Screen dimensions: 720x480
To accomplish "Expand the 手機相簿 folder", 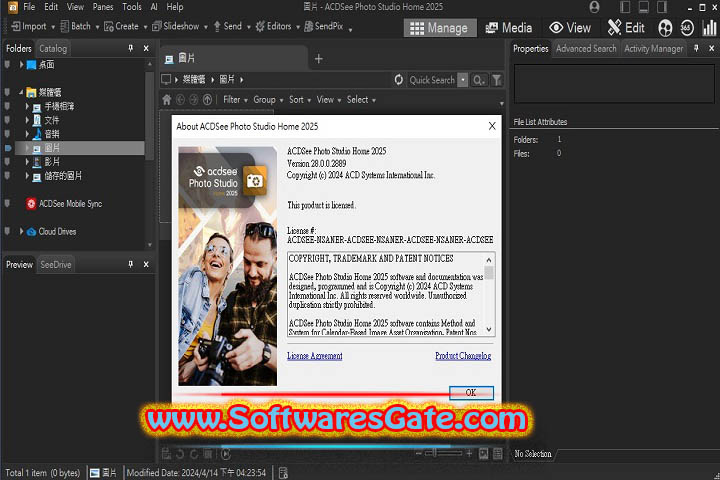I will (27, 107).
